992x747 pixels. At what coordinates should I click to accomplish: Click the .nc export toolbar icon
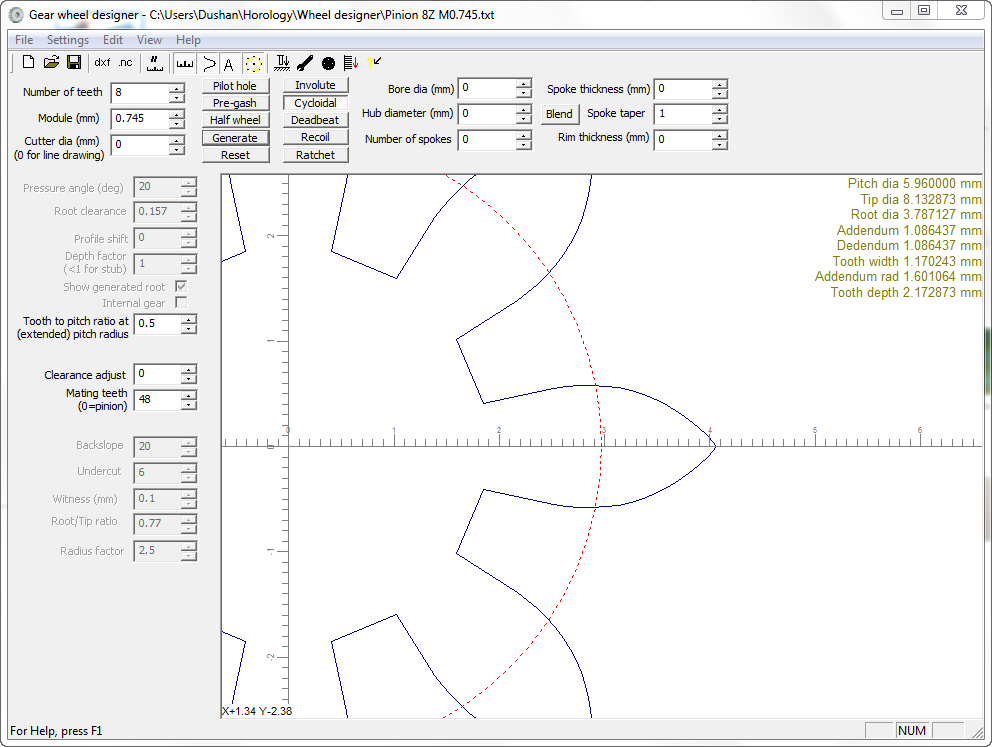124,63
